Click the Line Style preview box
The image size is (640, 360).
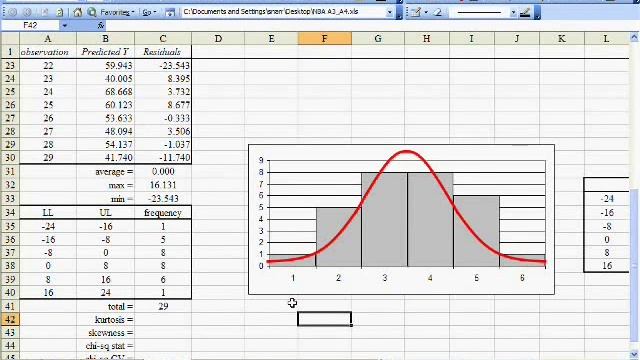479,12
